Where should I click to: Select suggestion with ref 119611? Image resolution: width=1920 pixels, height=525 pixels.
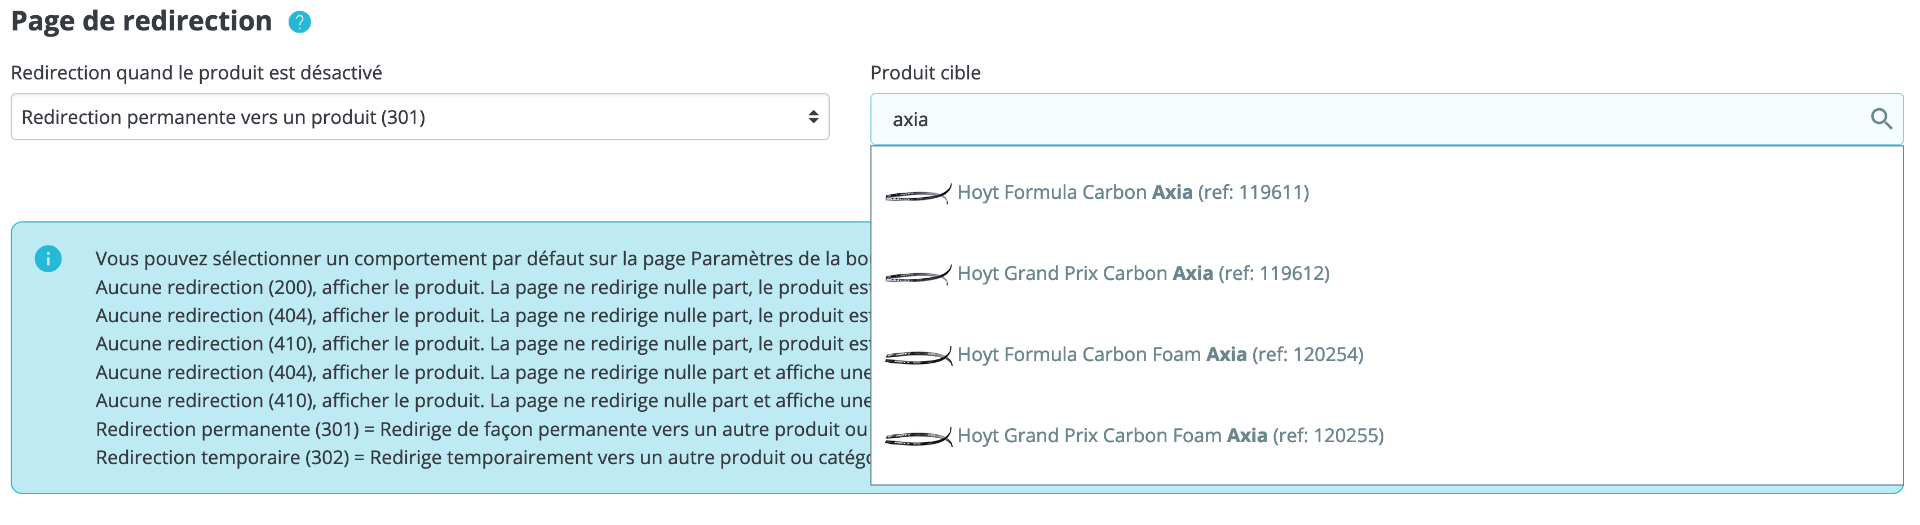1132,192
